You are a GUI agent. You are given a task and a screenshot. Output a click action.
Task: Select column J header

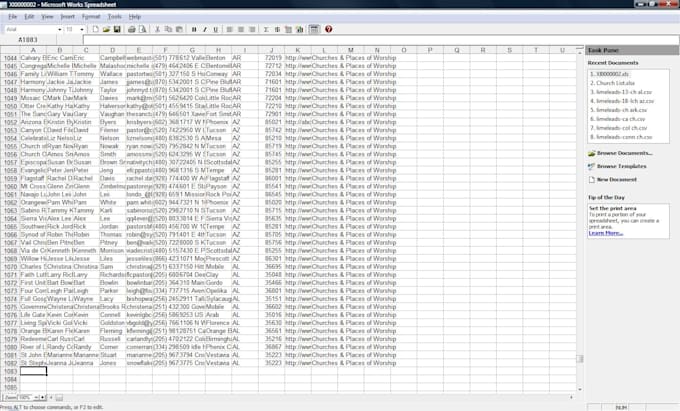point(271,50)
